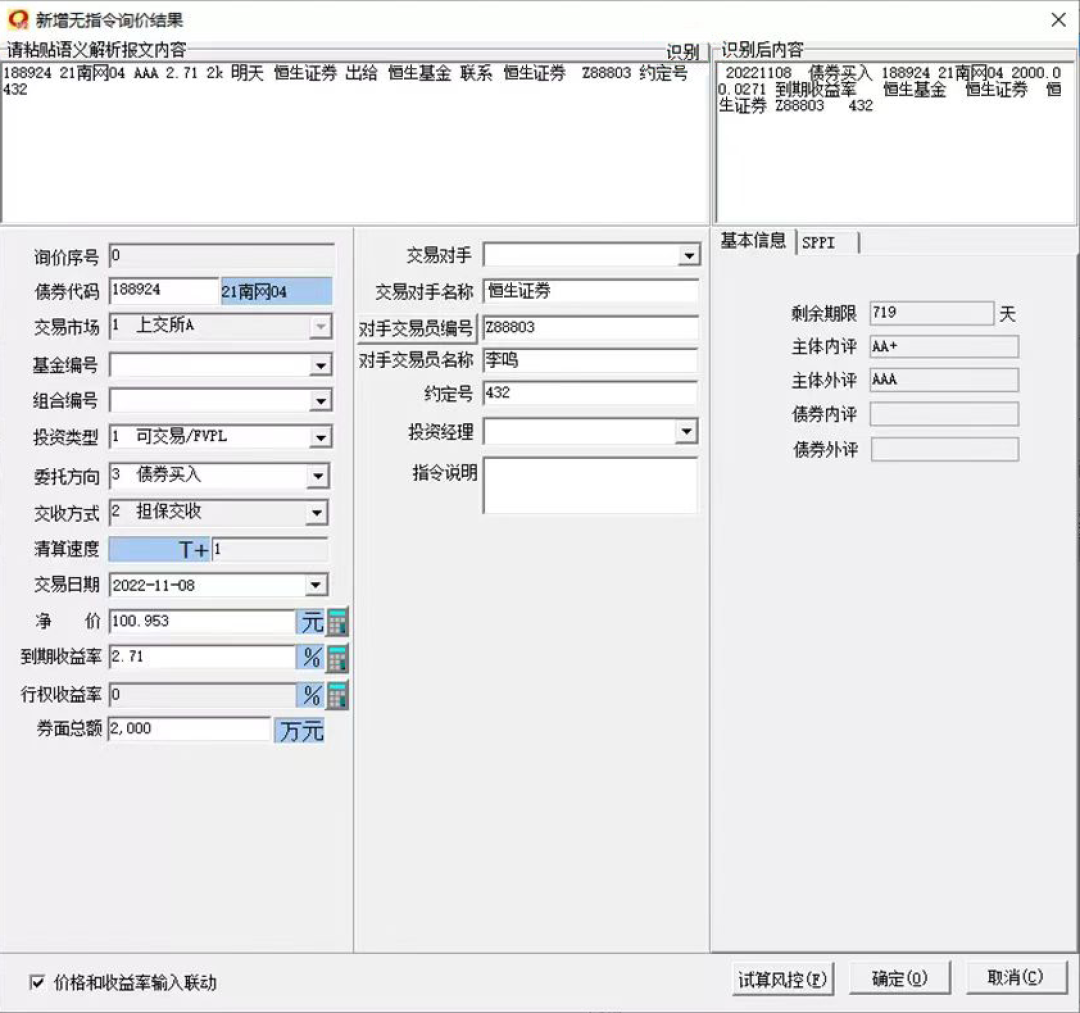Open the 投资类型 dropdown
This screenshot has width=1080, height=1013.
pos(323,437)
